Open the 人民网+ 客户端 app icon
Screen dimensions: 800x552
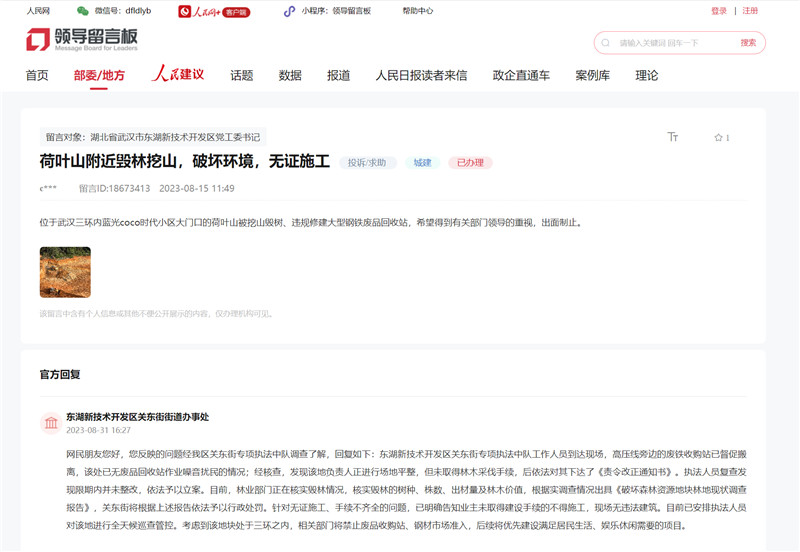pos(214,11)
